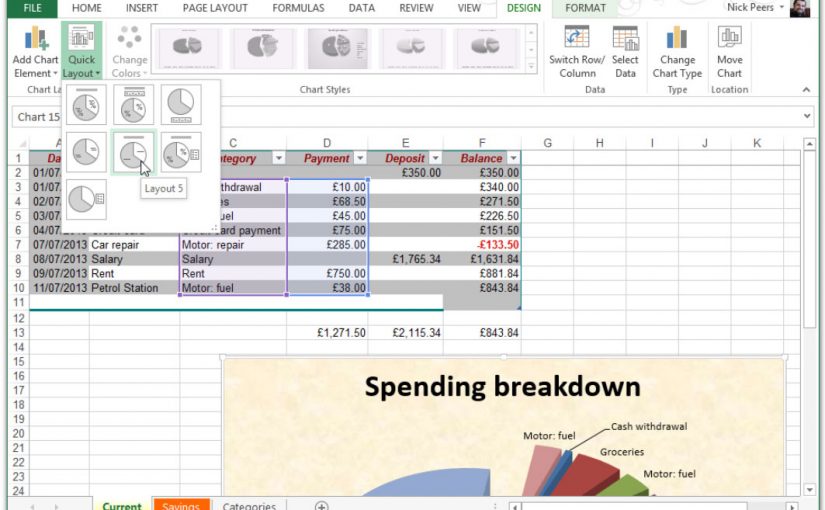Viewport: 825px width, 510px height.
Task: Click the Cash withdrawal chart label
Action: 649,427
